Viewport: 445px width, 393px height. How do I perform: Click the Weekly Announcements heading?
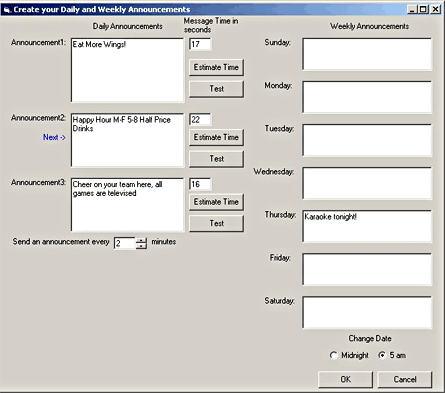click(369, 26)
